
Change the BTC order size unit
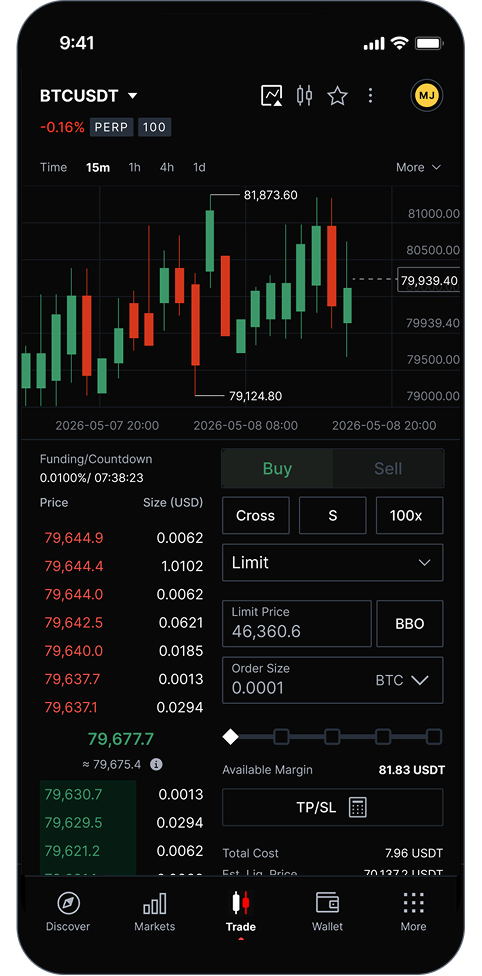pos(402,680)
